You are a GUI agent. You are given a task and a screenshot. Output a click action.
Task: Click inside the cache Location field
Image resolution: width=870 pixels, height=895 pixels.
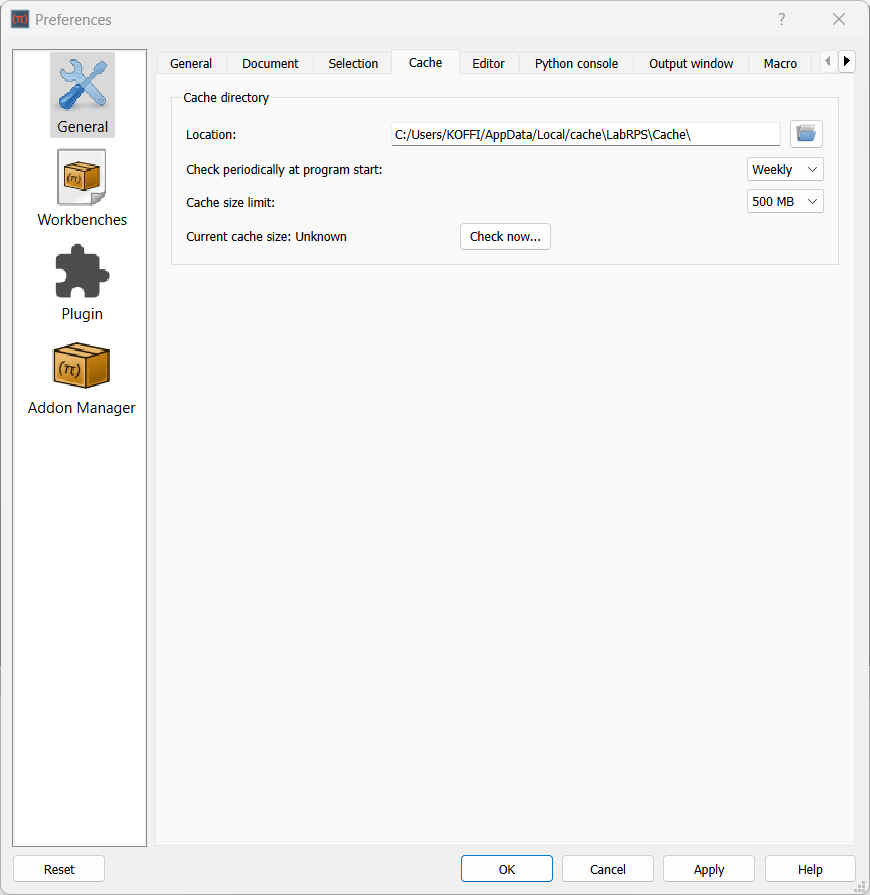[x=585, y=133]
